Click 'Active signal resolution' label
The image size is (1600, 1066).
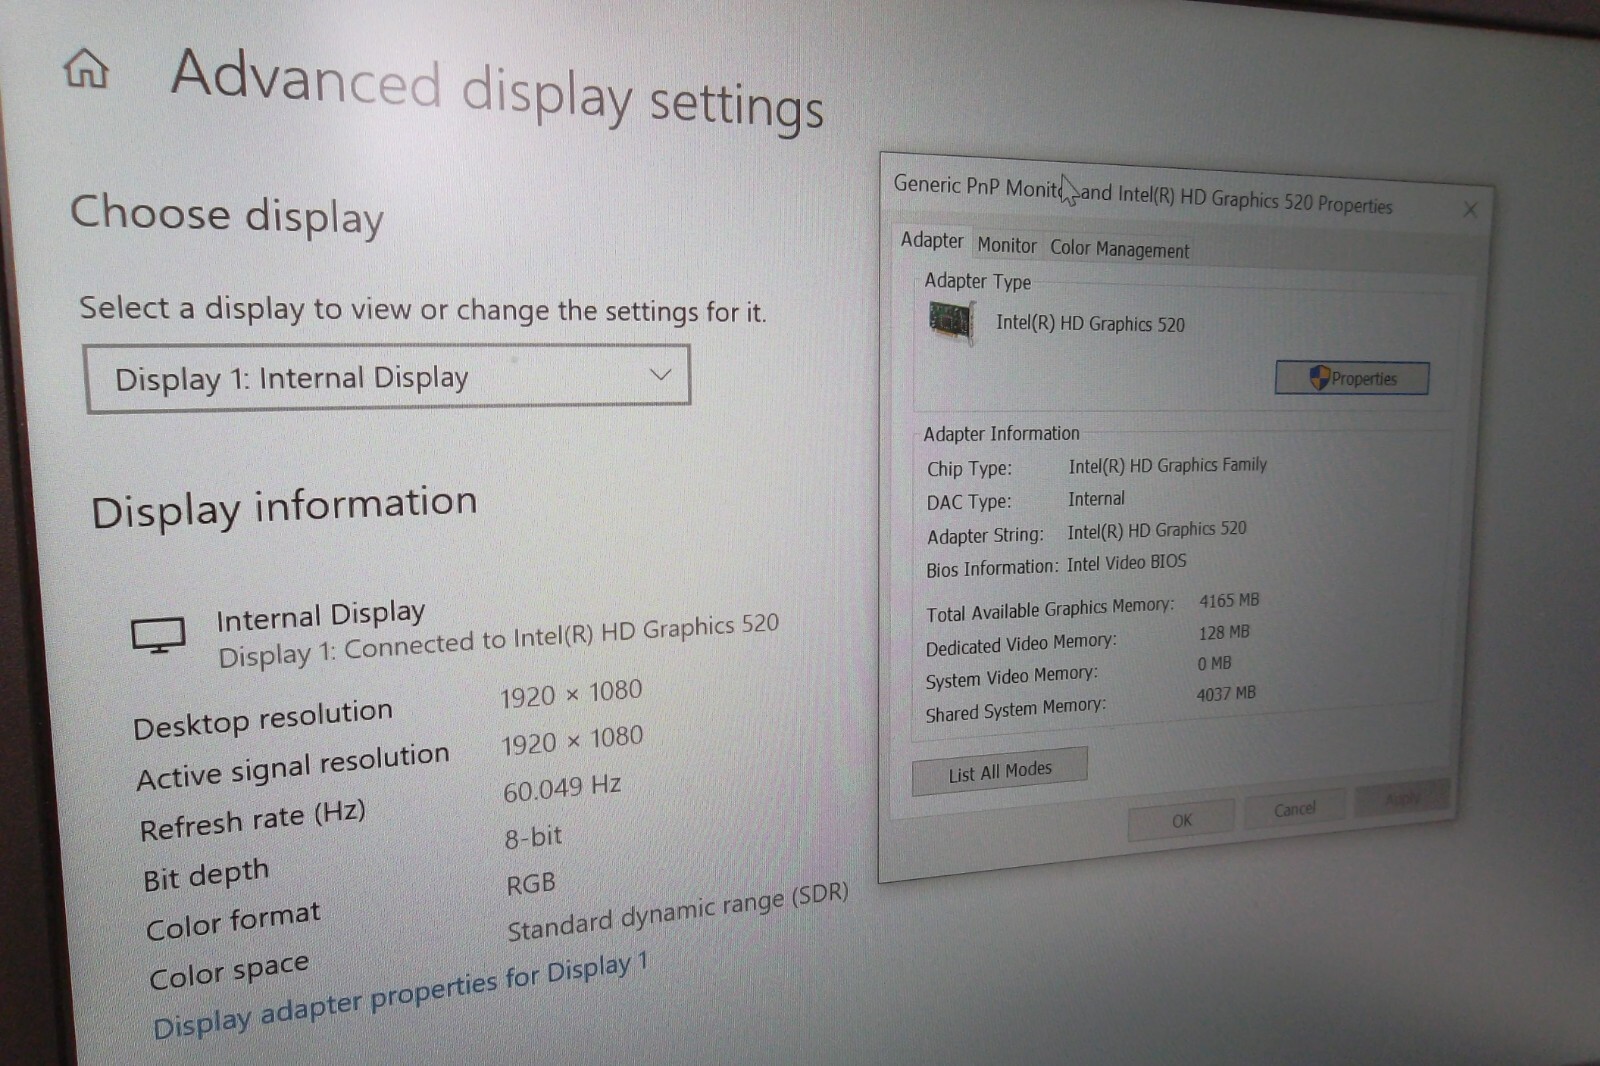pyautogui.click(x=293, y=766)
